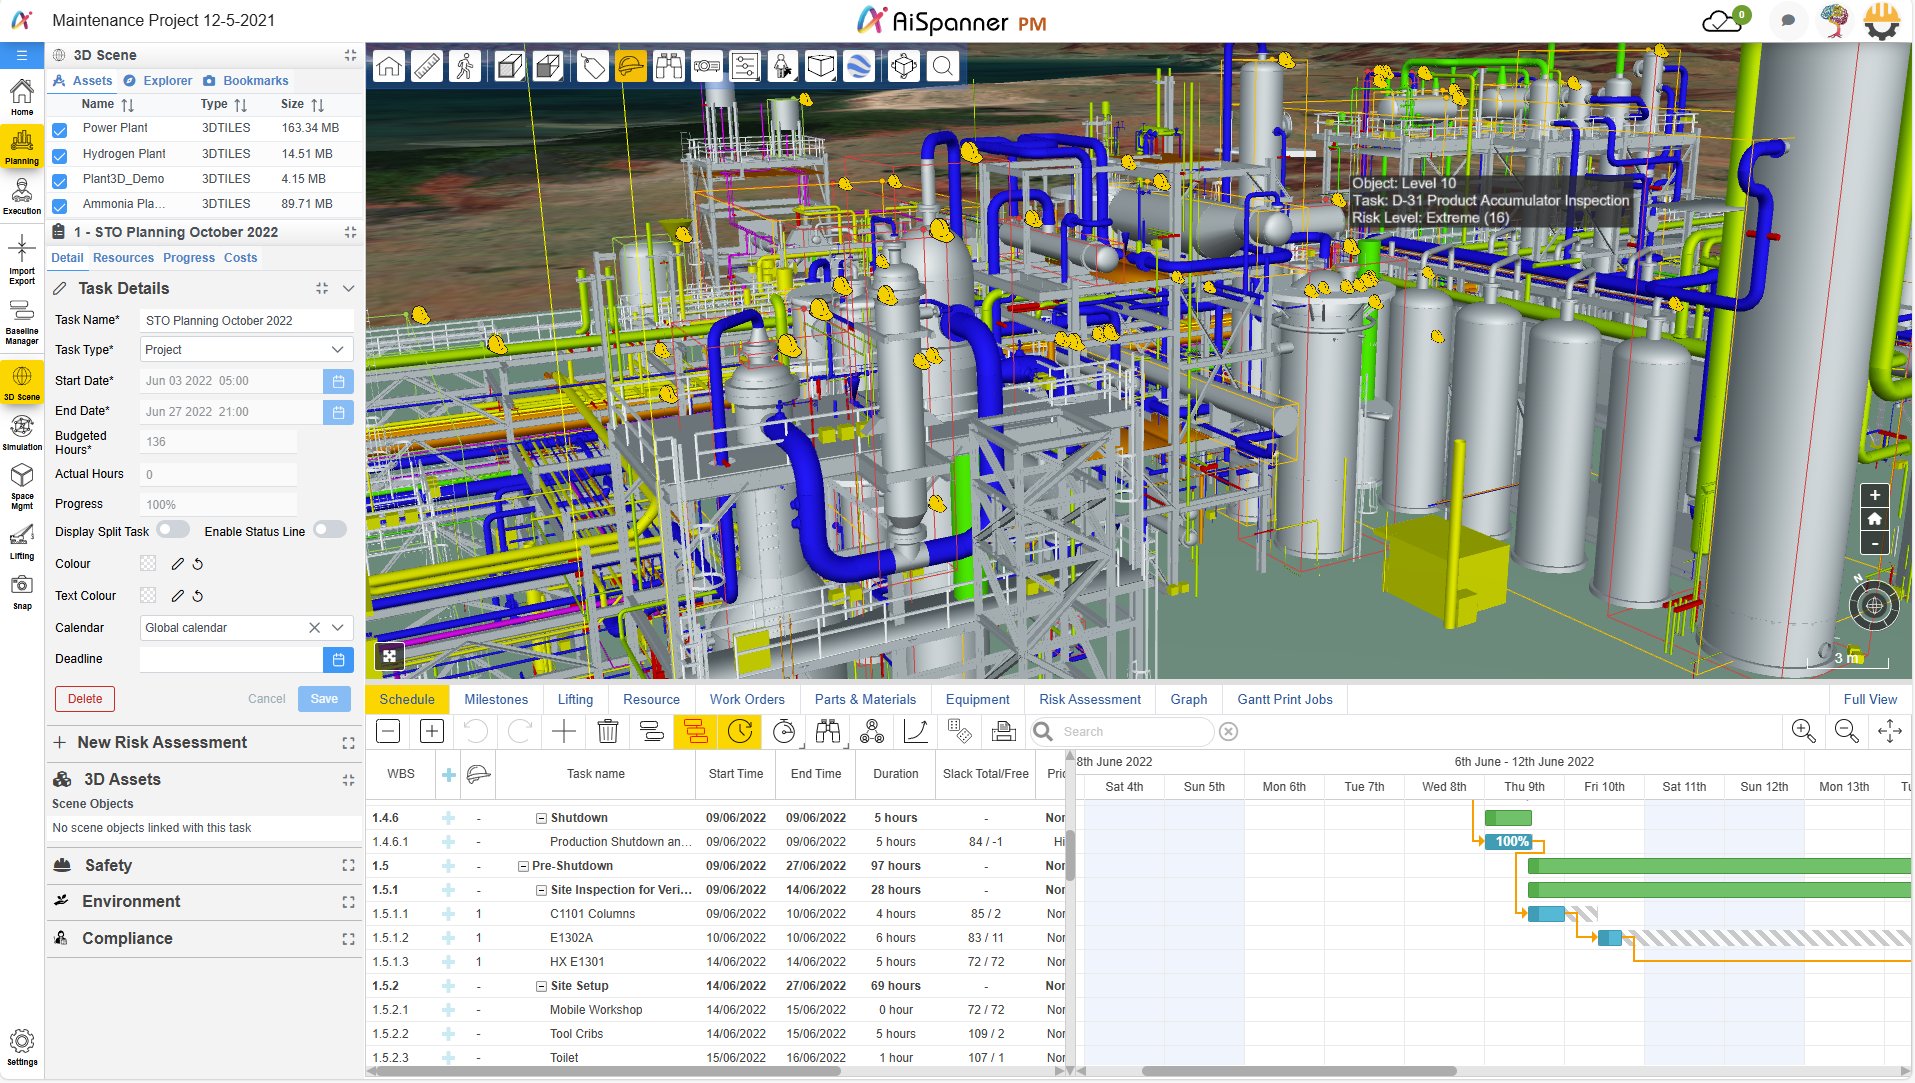Activate the walk mode person icon
The width and height of the screenshot is (1915, 1083).
tap(465, 67)
